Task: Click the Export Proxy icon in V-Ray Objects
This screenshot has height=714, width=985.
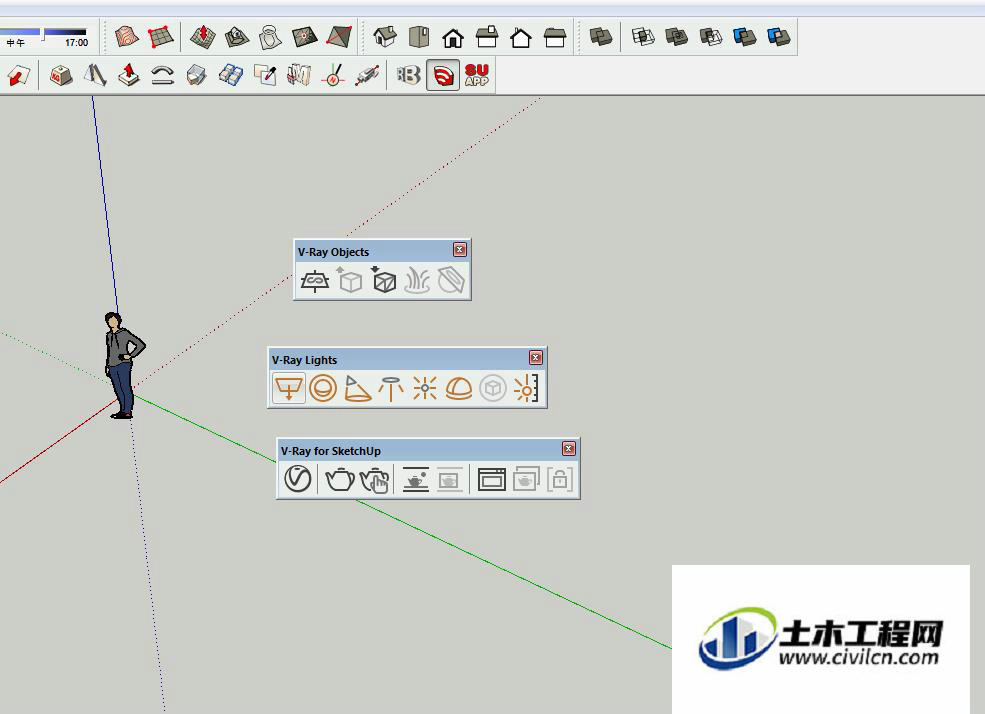Action: click(349, 280)
